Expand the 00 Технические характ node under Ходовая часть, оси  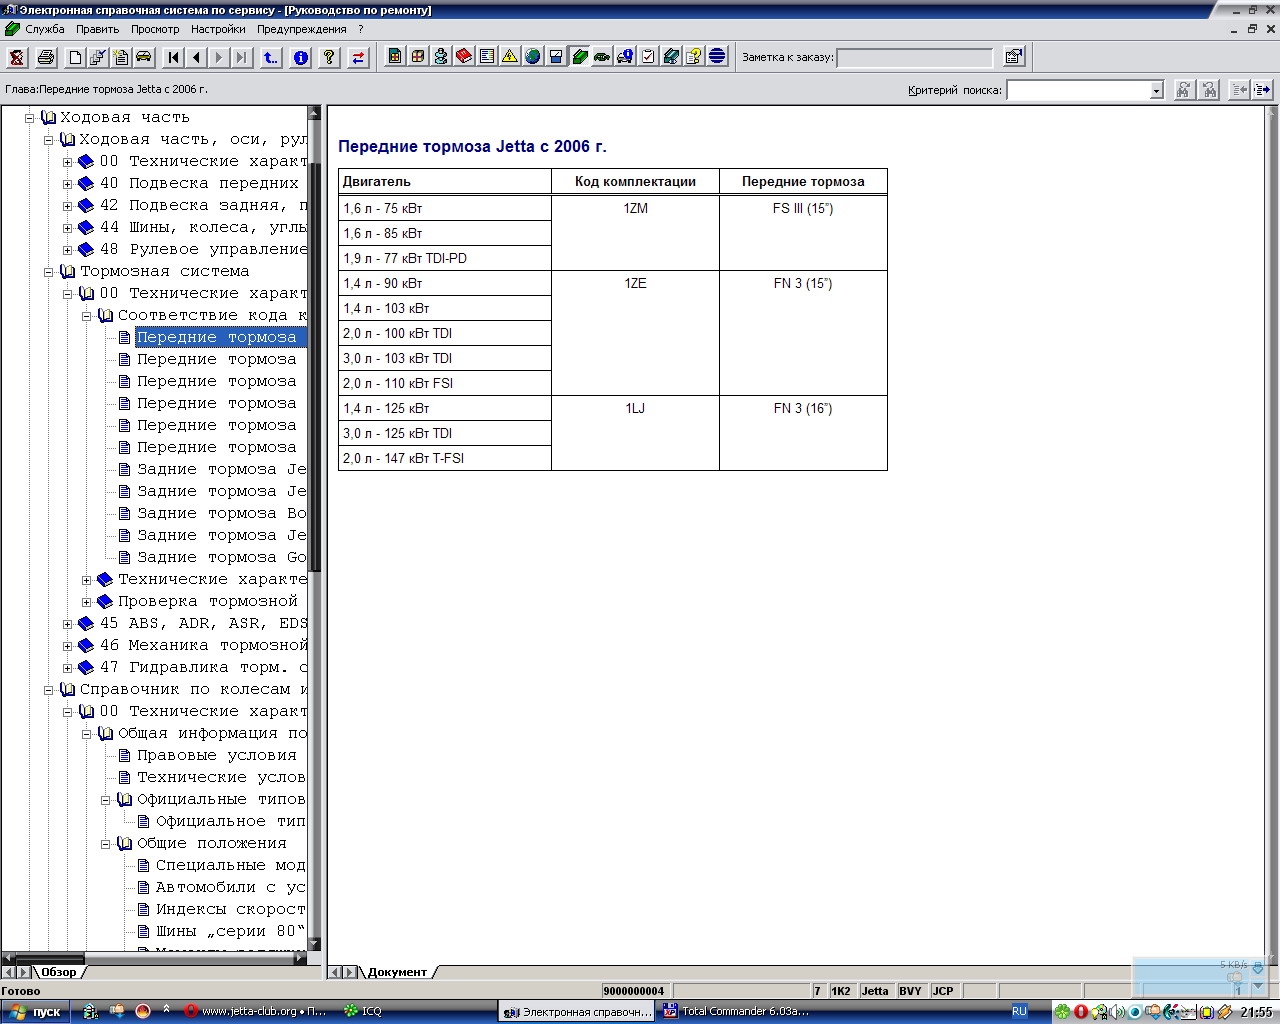[68, 161]
